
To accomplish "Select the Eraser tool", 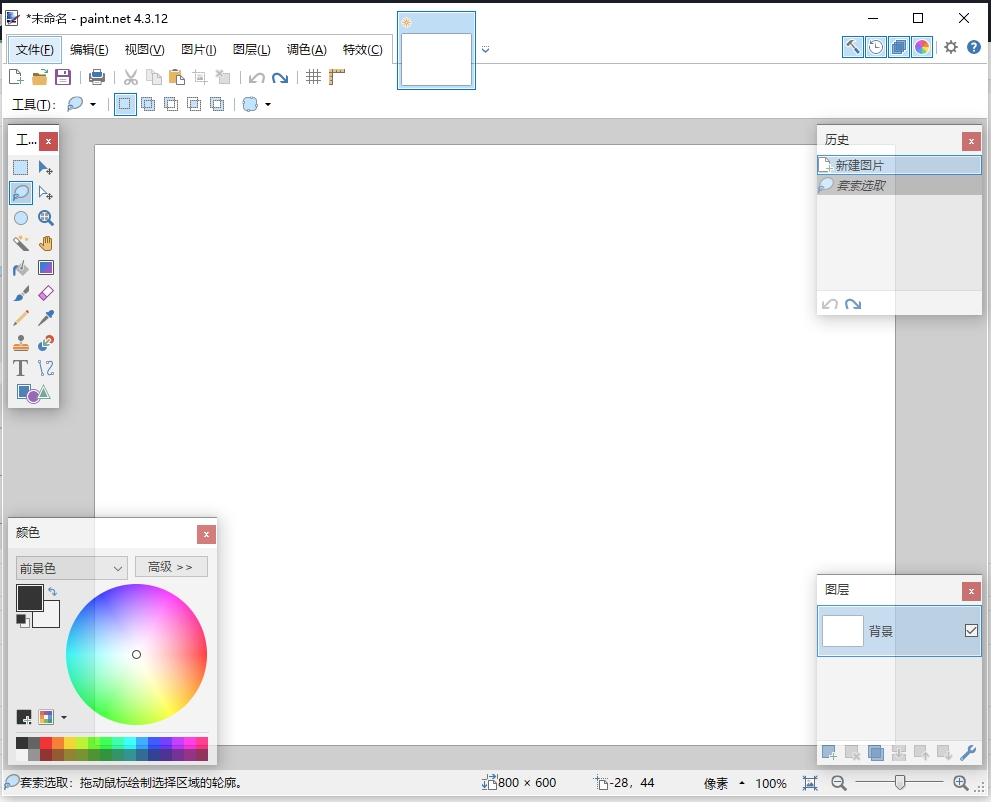I will point(46,293).
